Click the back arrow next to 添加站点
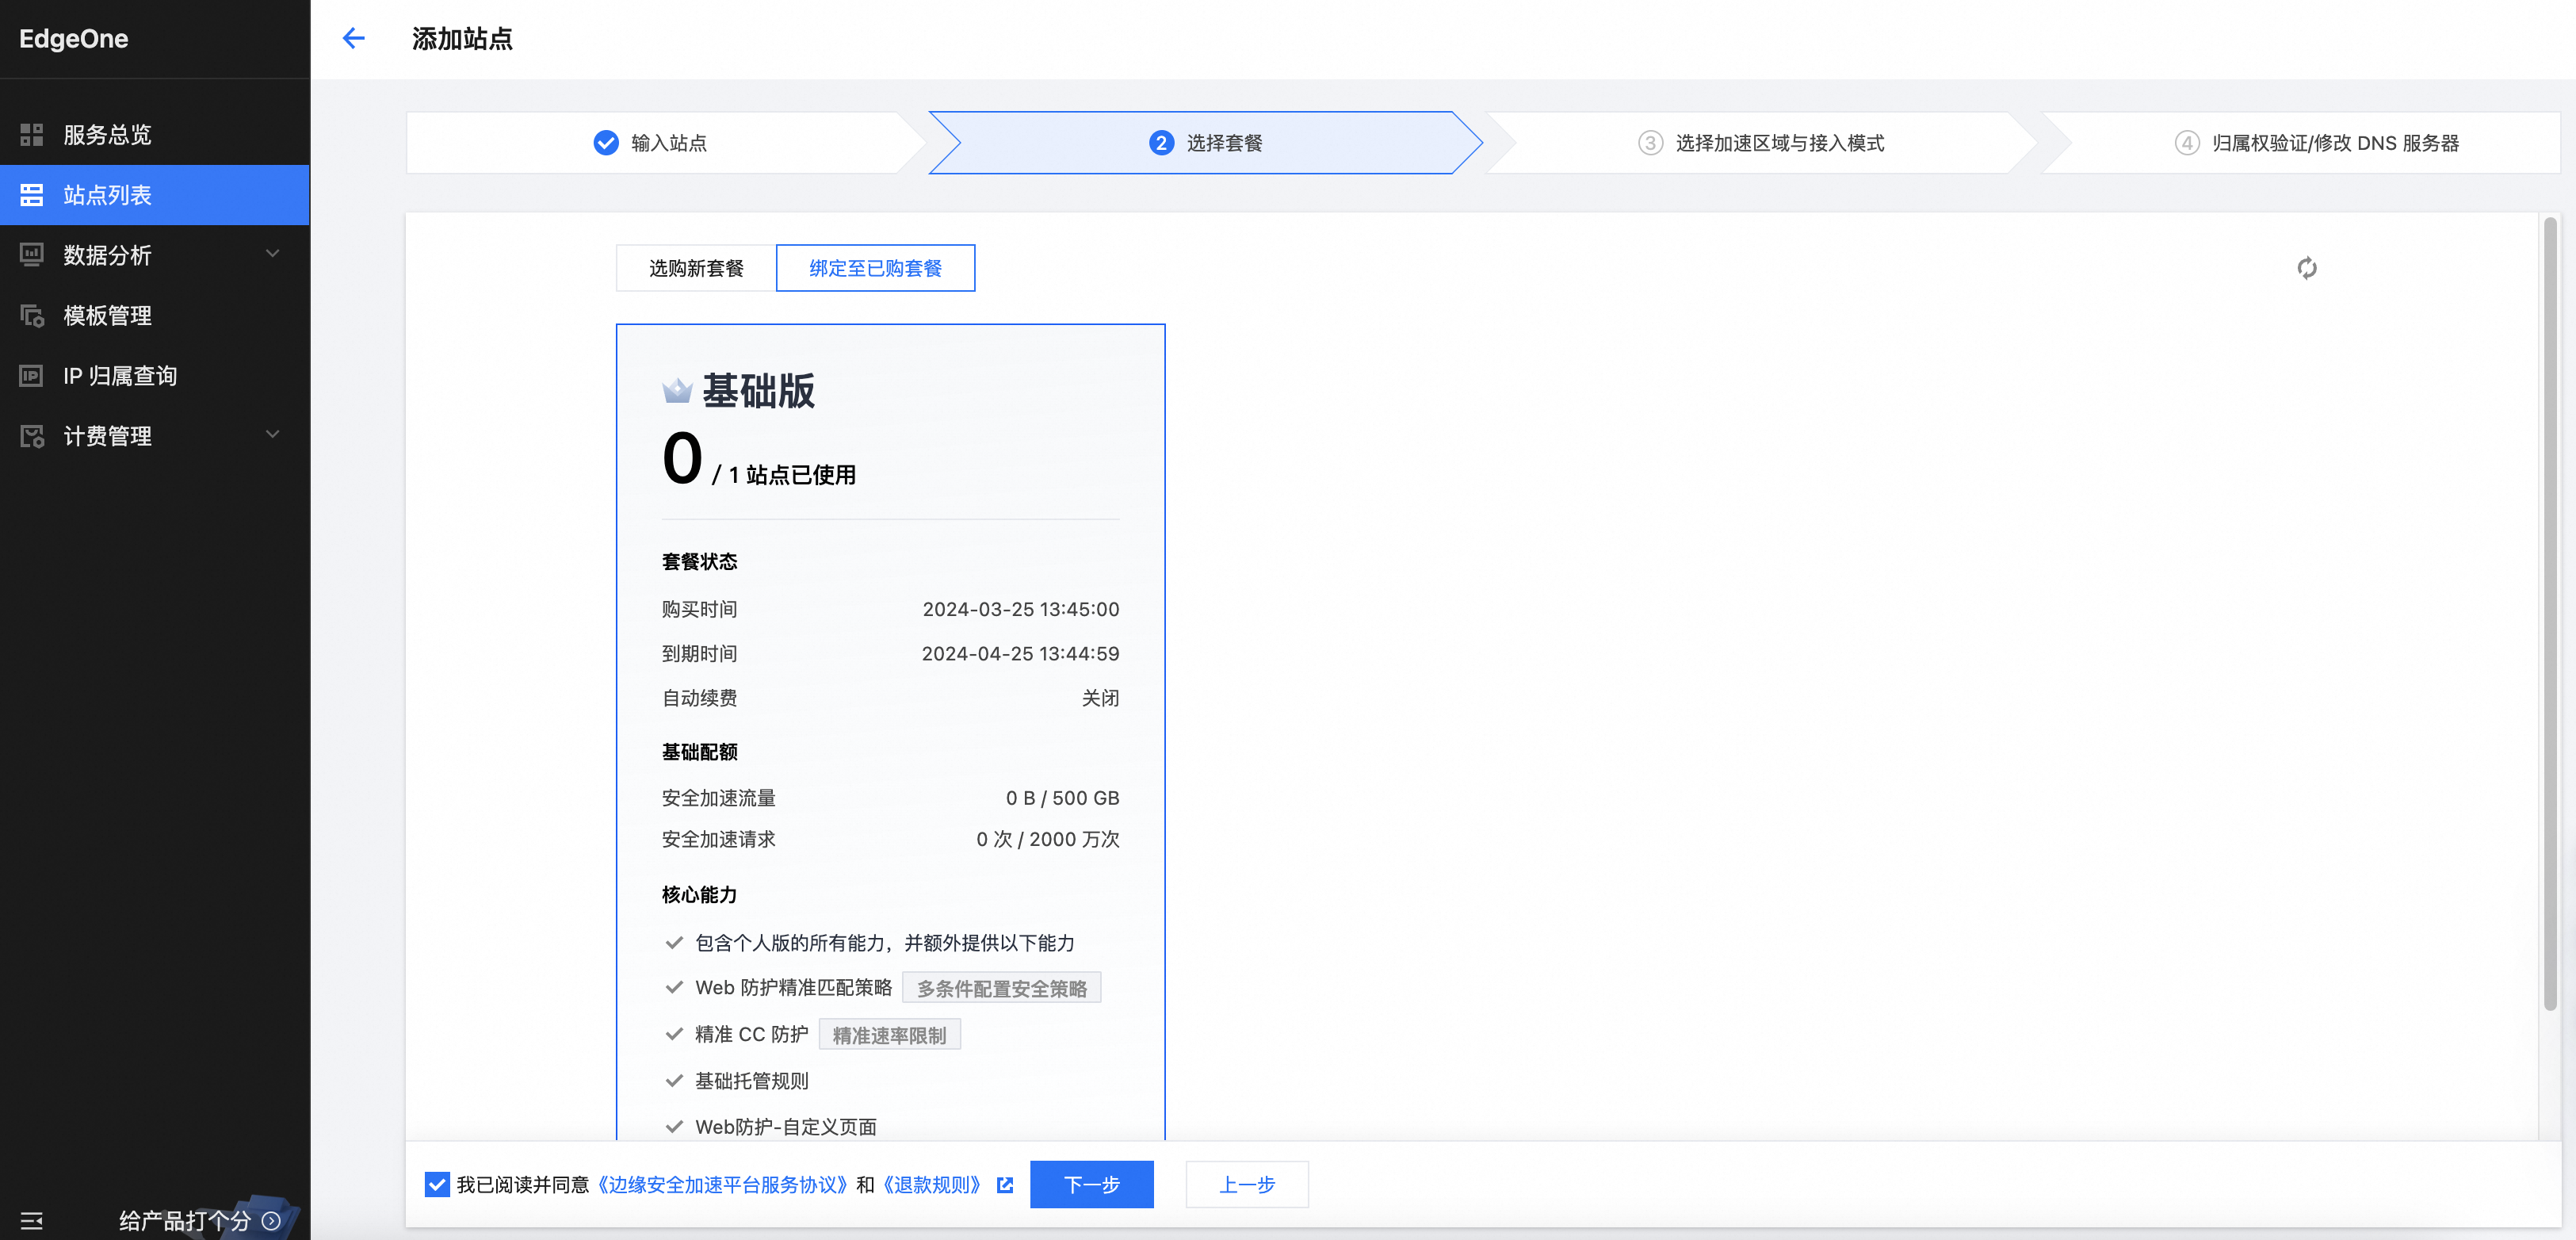 pyautogui.click(x=354, y=38)
